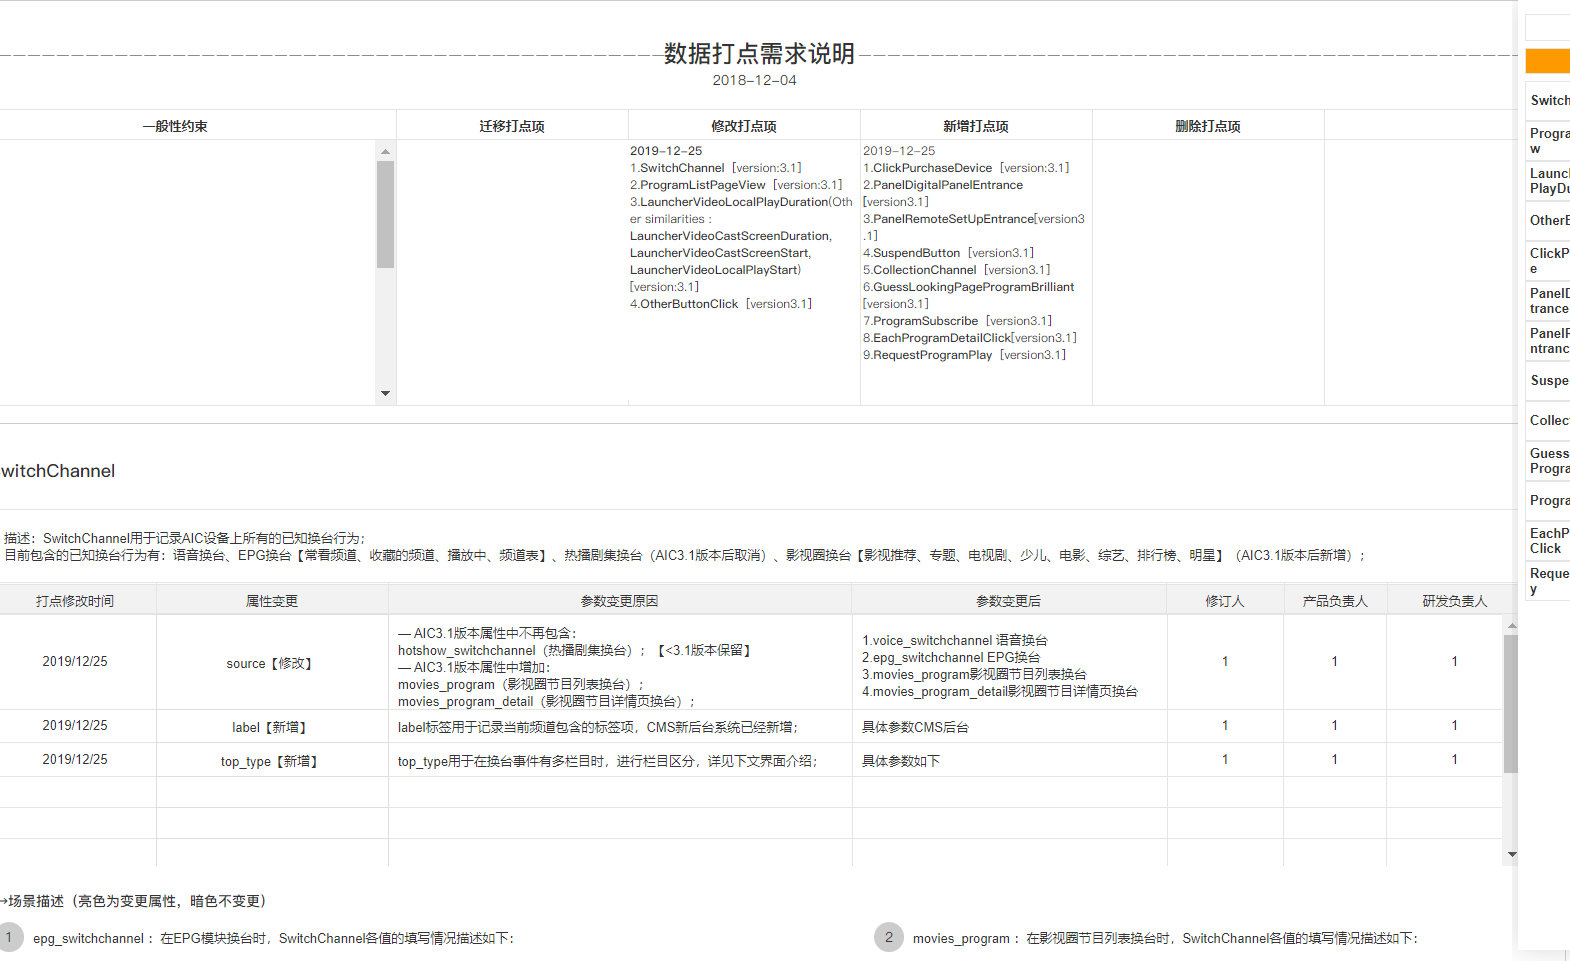Click "2.epg_switchchannel EPG换台" in 参数变更后
This screenshot has height=961, width=1570.
[951, 657]
